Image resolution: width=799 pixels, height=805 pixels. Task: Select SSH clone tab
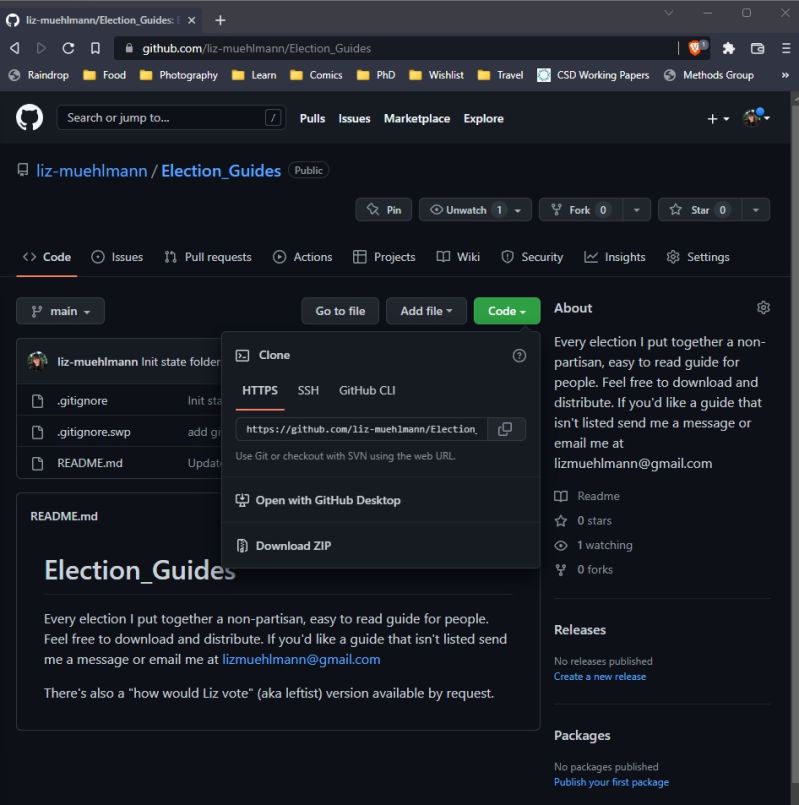tap(308, 391)
